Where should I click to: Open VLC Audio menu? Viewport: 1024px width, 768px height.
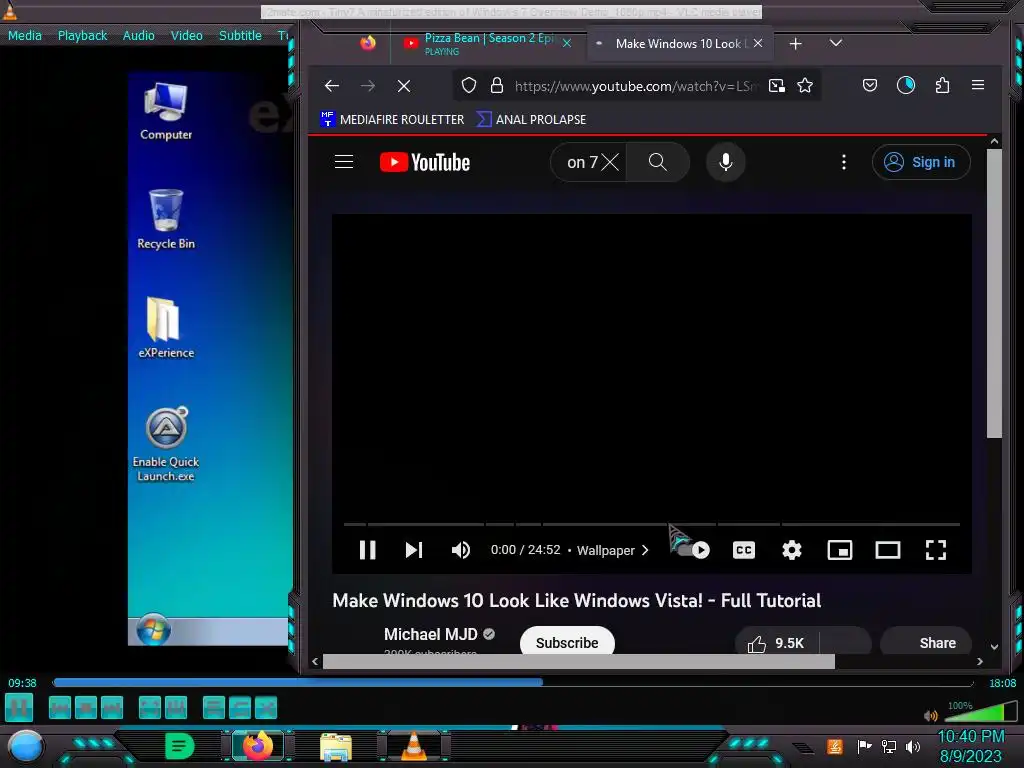click(x=138, y=35)
